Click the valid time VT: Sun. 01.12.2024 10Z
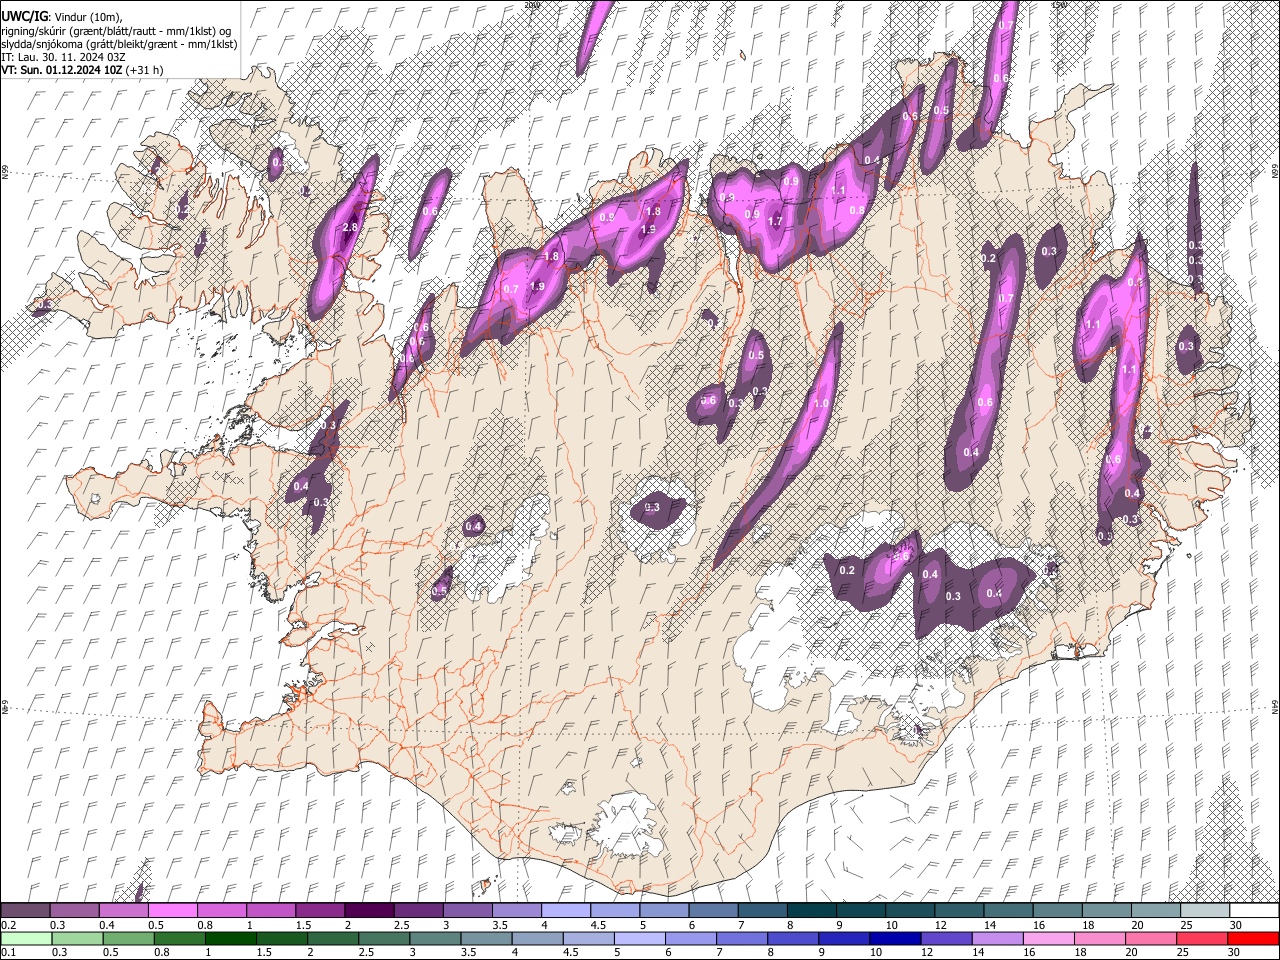 tap(61, 70)
